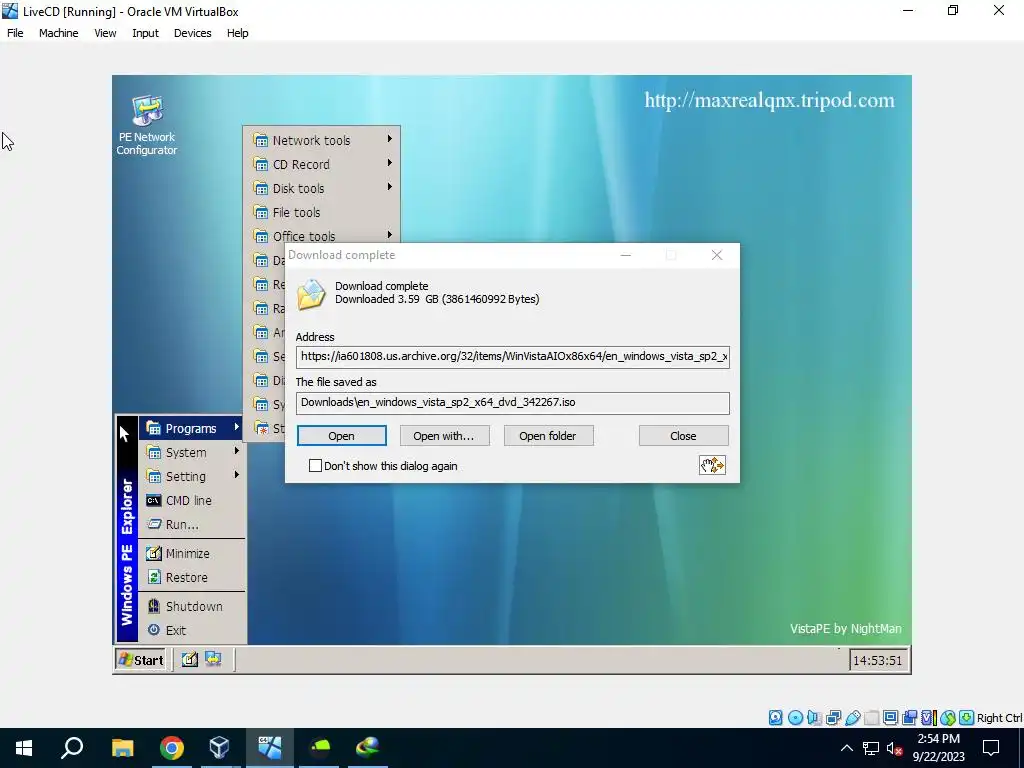Click the file saved as path field
This screenshot has height=768, width=1024.
513,403
